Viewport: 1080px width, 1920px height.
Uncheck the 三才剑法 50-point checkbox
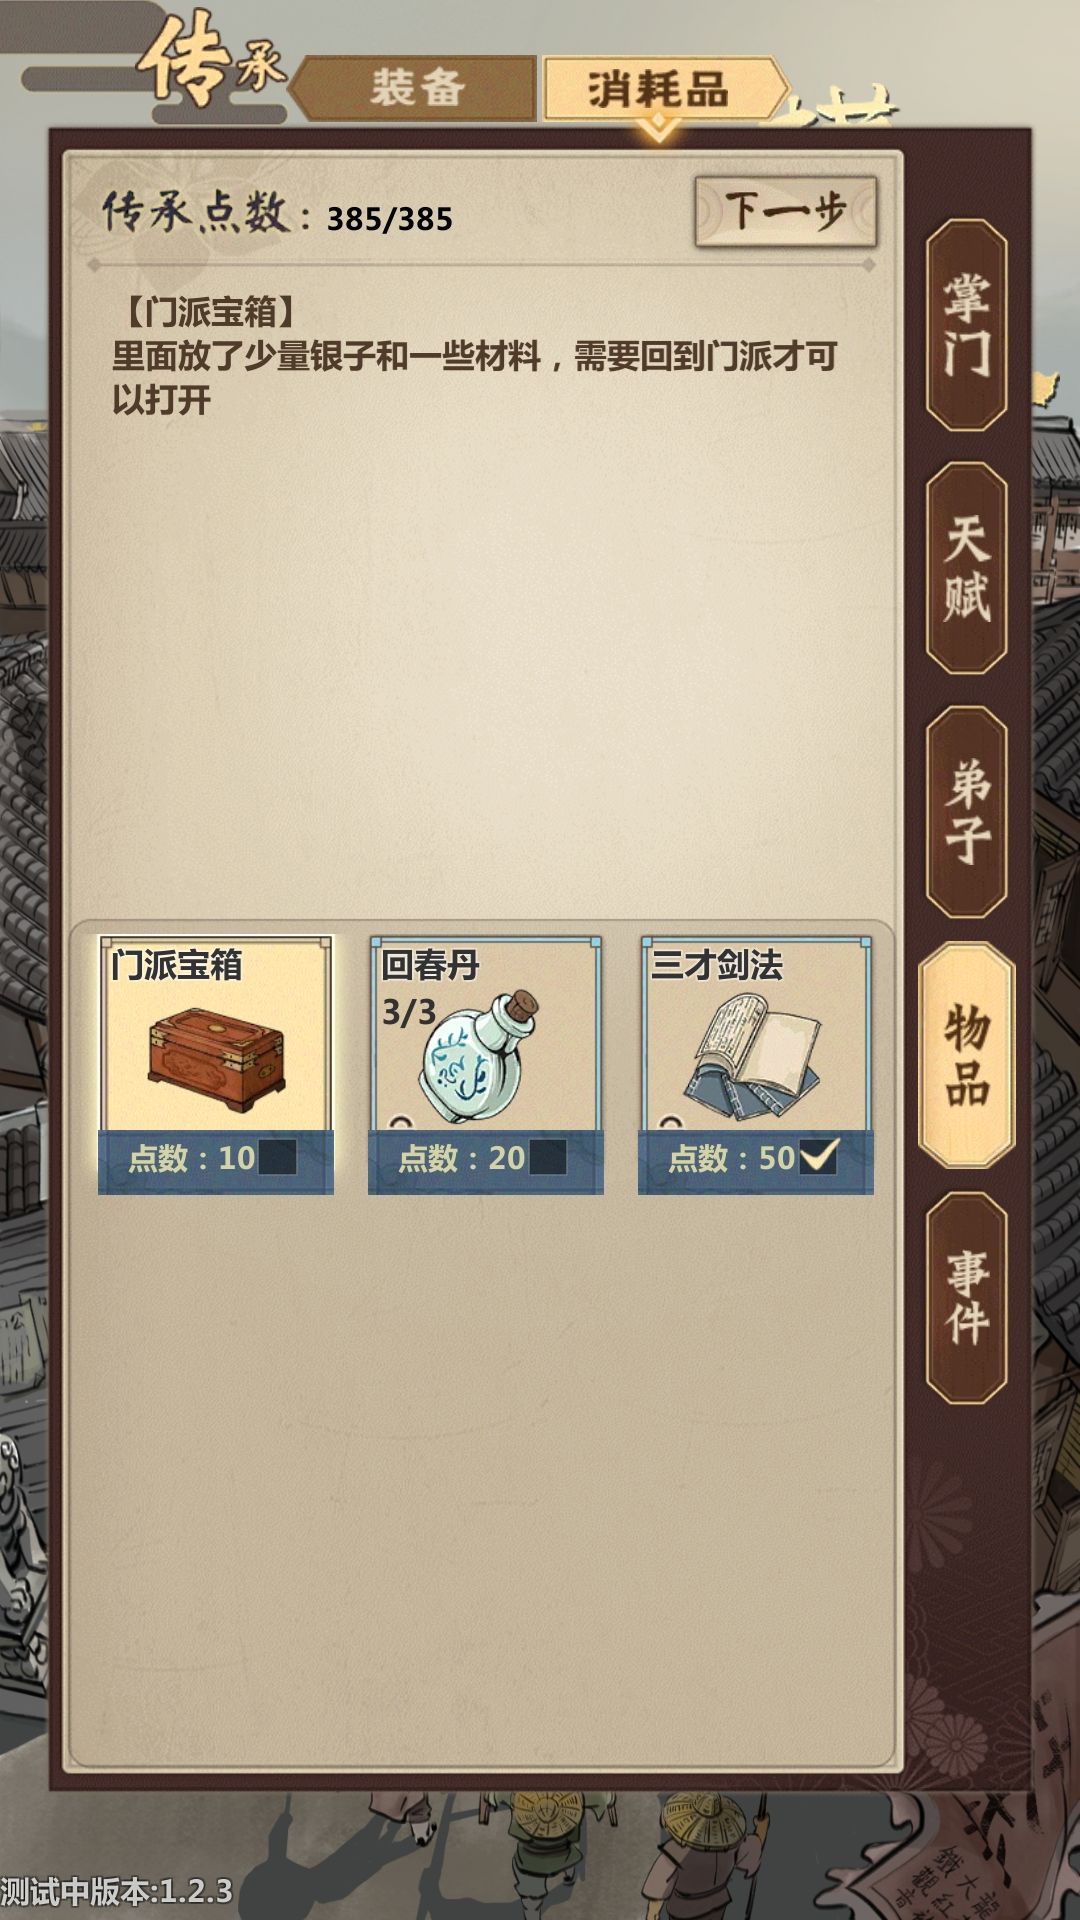(818, 1157)
